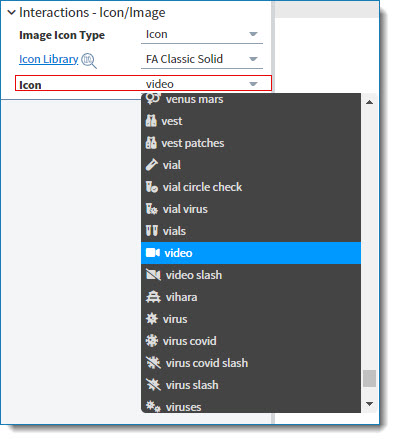Collapse the Interactions - Icon/Image section
Image resolution: width=395 pixels, height=440 pixels.
point(11,13)
